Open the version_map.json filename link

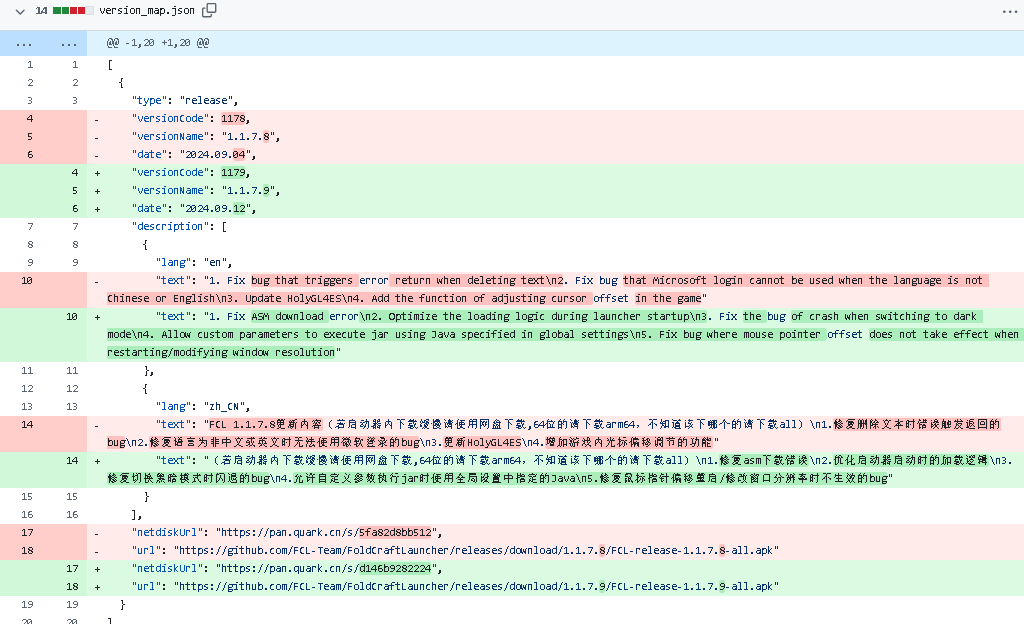(x=147, y=10)
